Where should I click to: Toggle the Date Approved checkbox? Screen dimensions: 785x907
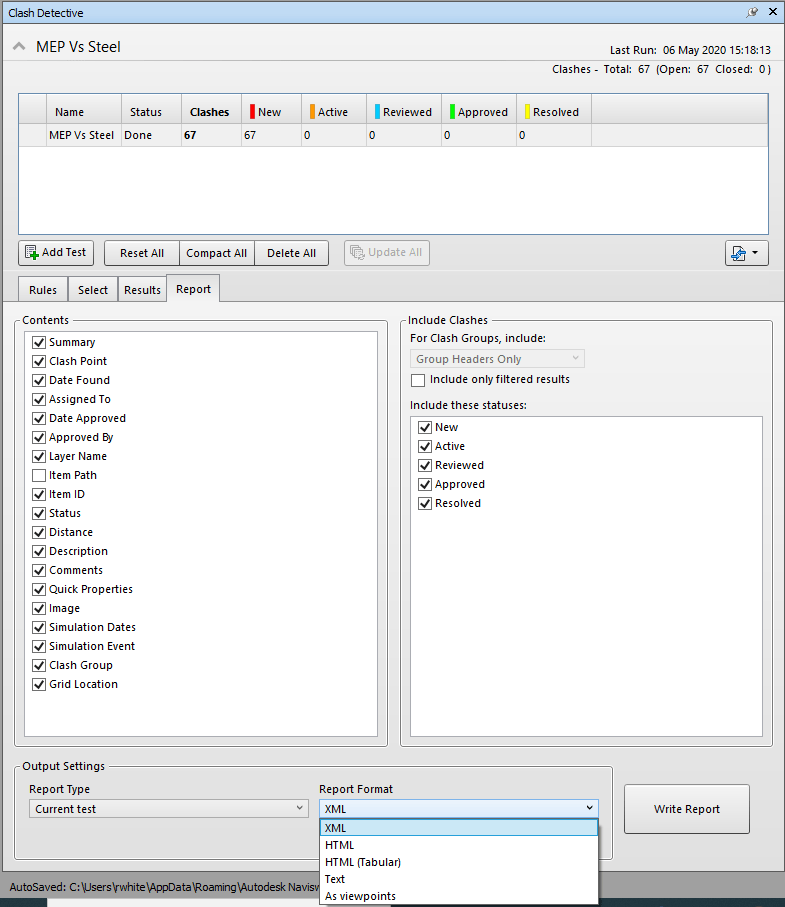coord(39,418)
